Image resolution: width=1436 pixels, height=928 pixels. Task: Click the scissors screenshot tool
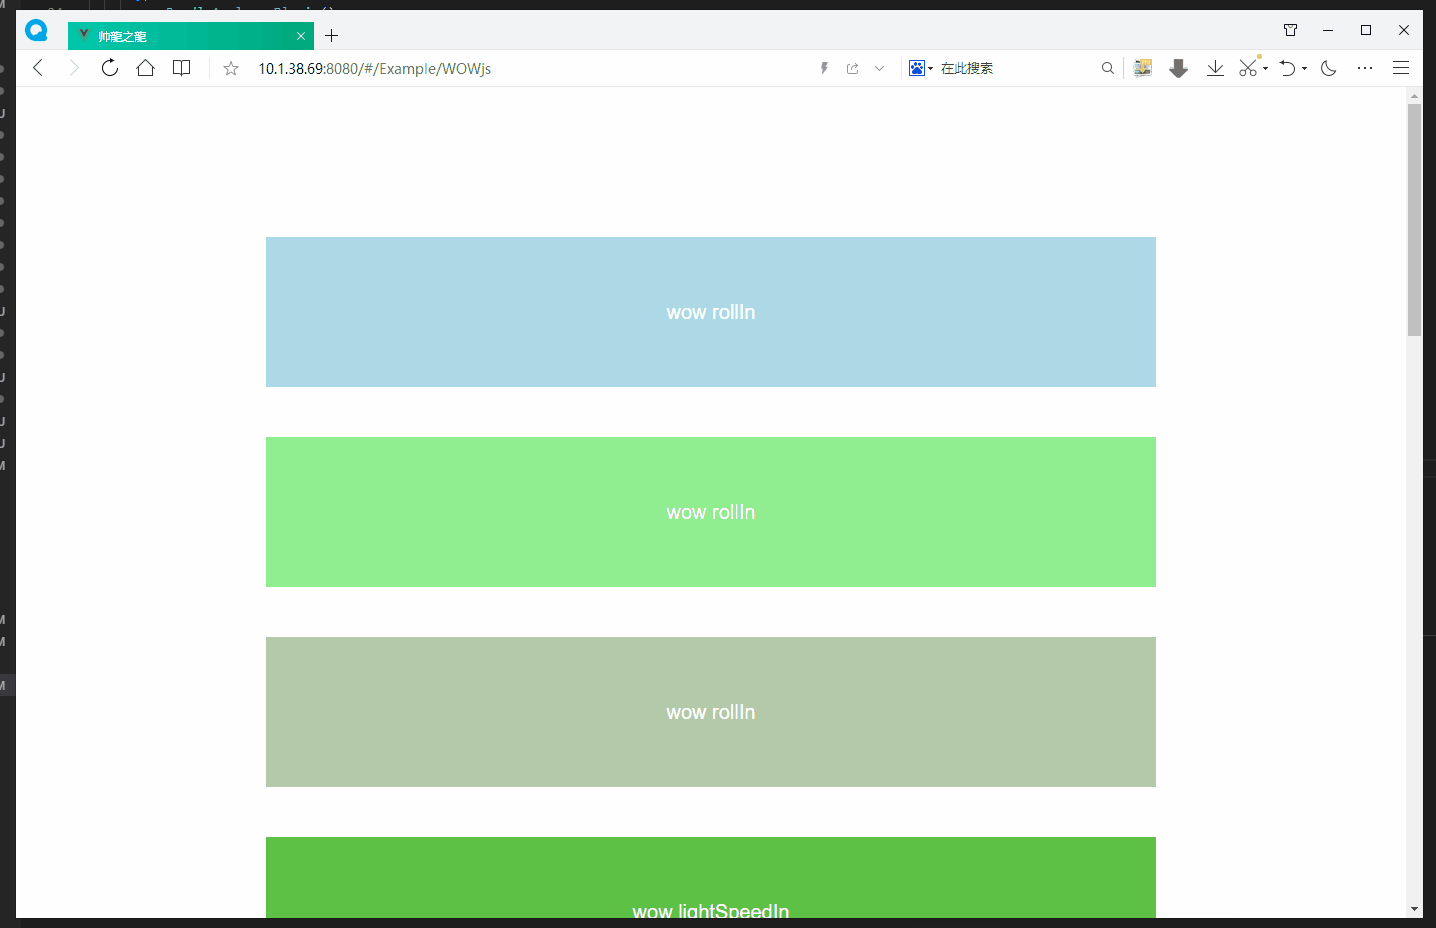(x=1248, y=68)
